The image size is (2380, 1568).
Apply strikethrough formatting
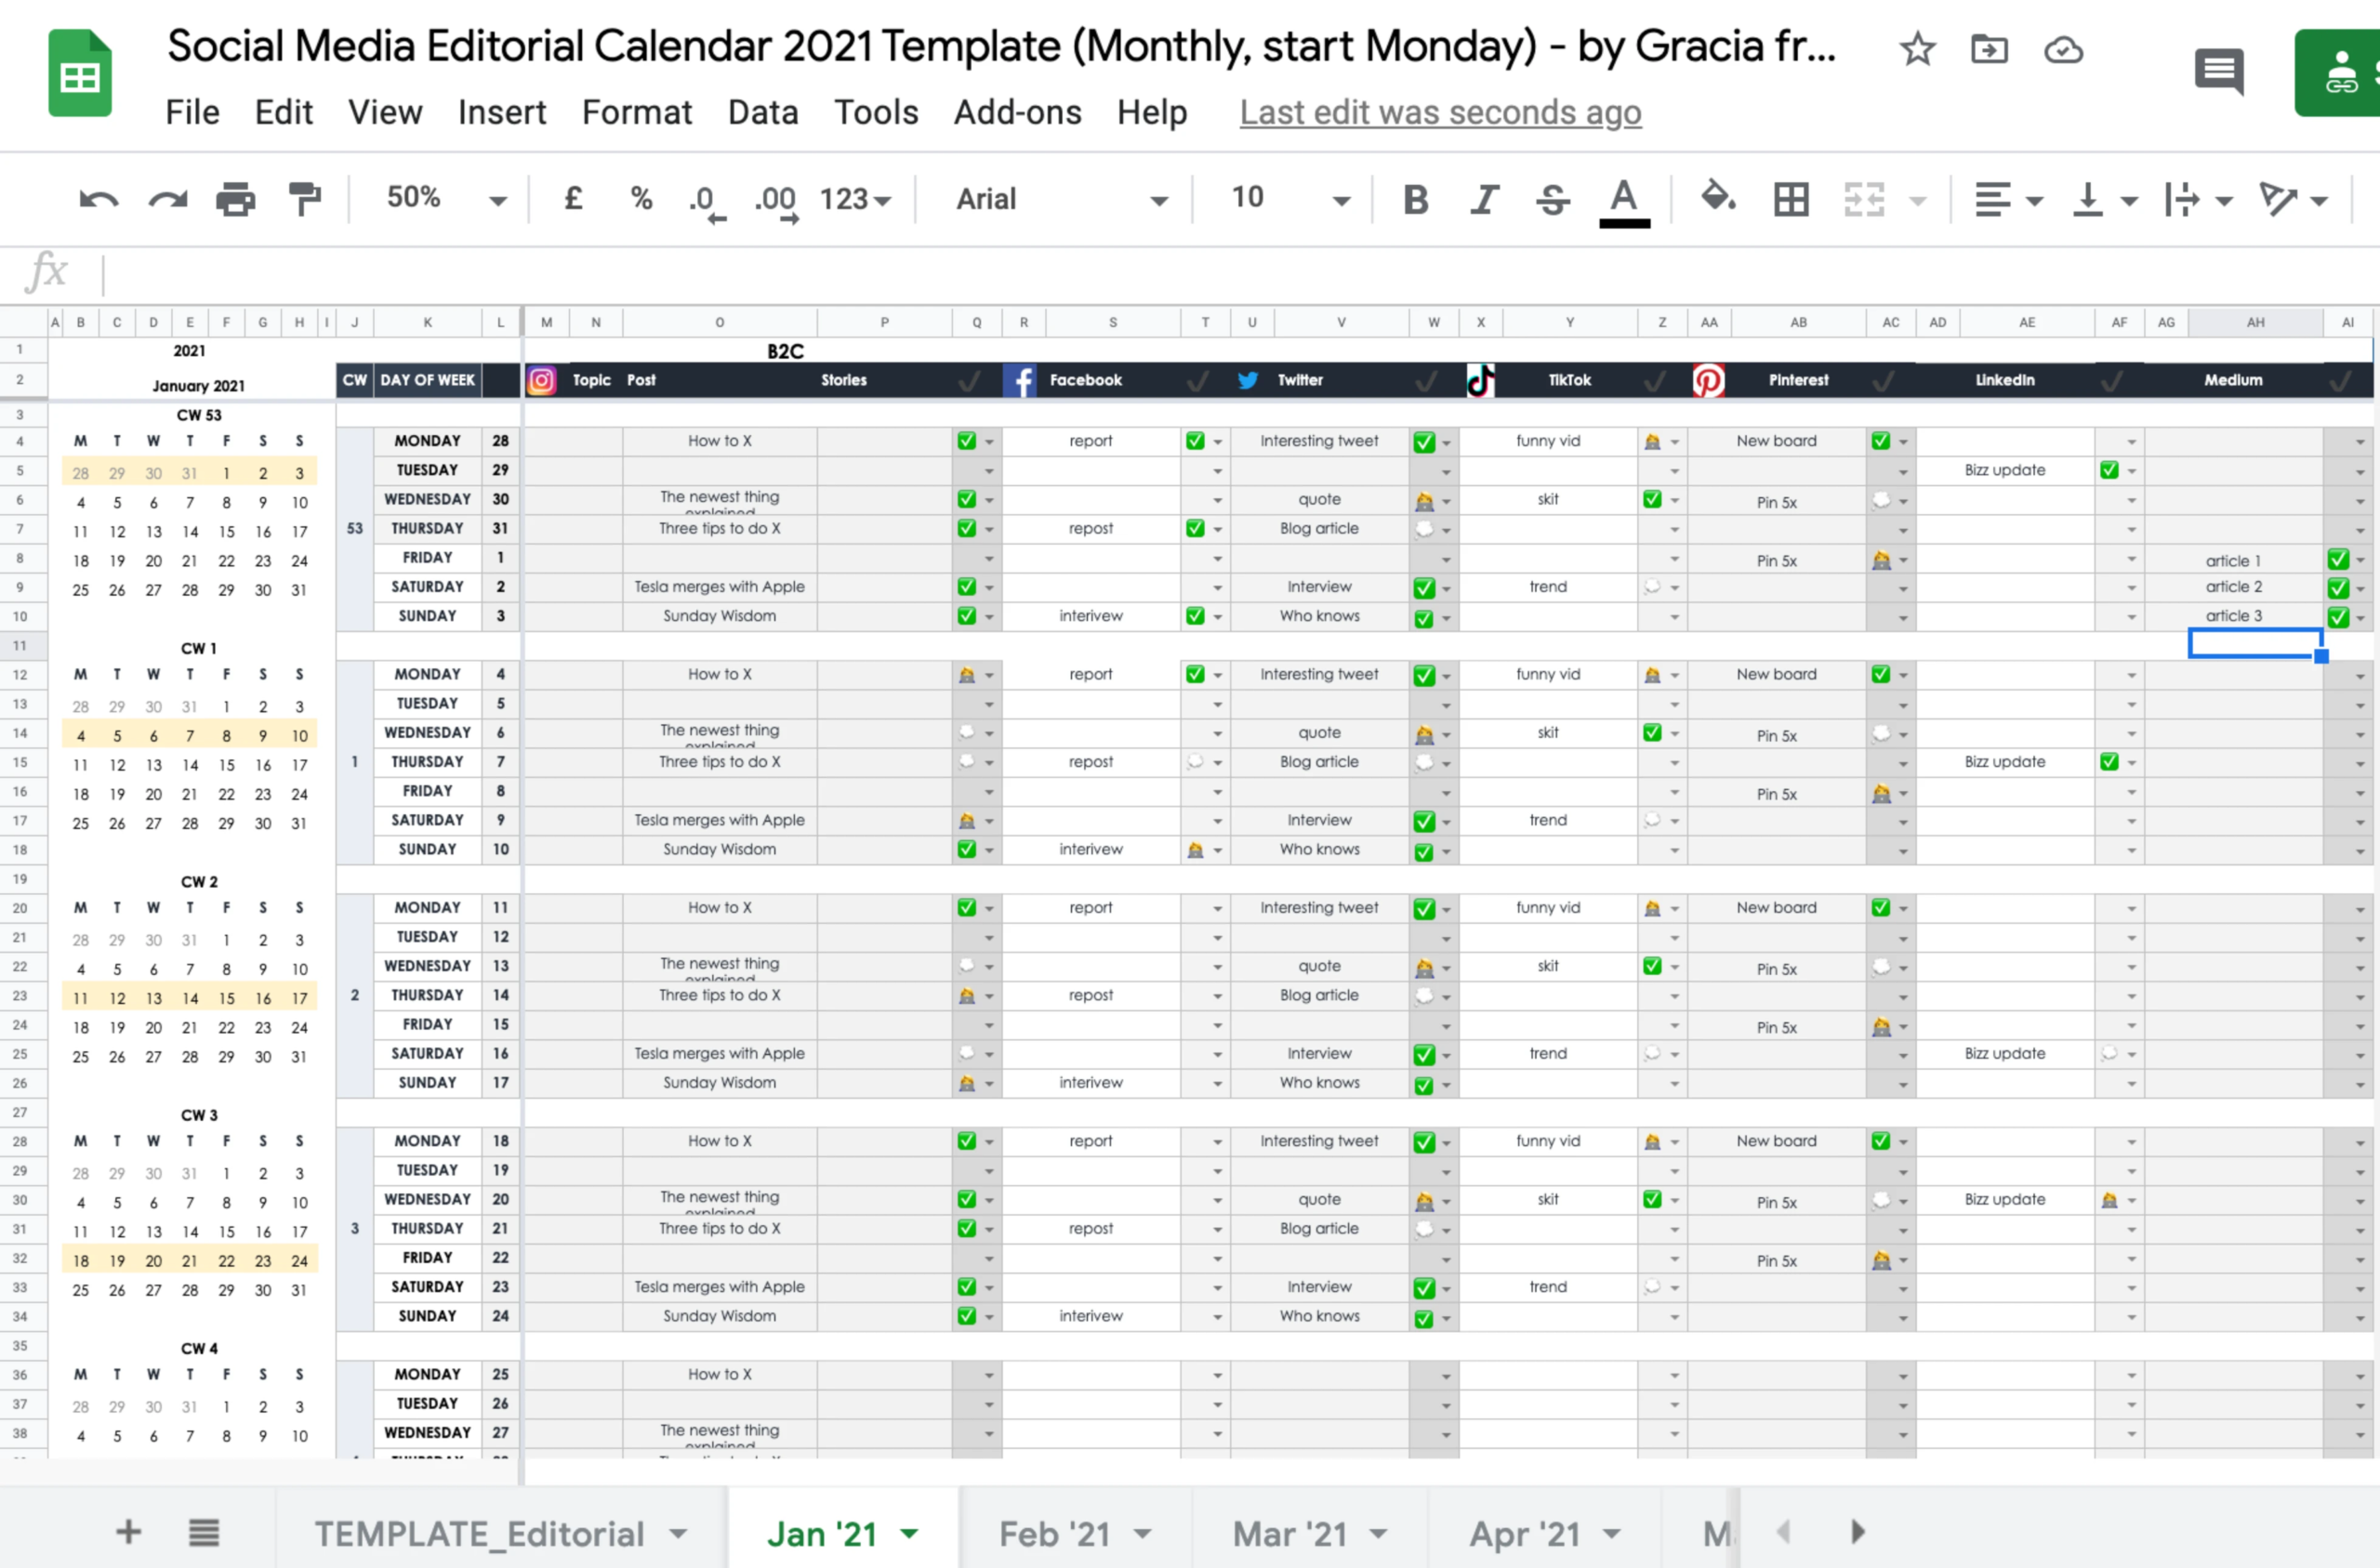1553,199
